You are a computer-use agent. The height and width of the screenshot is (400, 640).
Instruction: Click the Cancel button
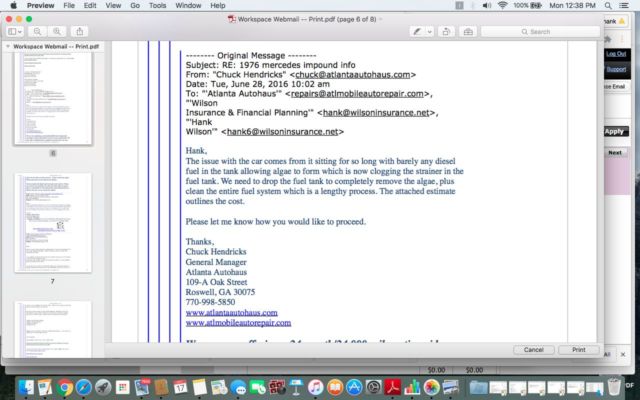pyautogui.click(x=533, y=350)
